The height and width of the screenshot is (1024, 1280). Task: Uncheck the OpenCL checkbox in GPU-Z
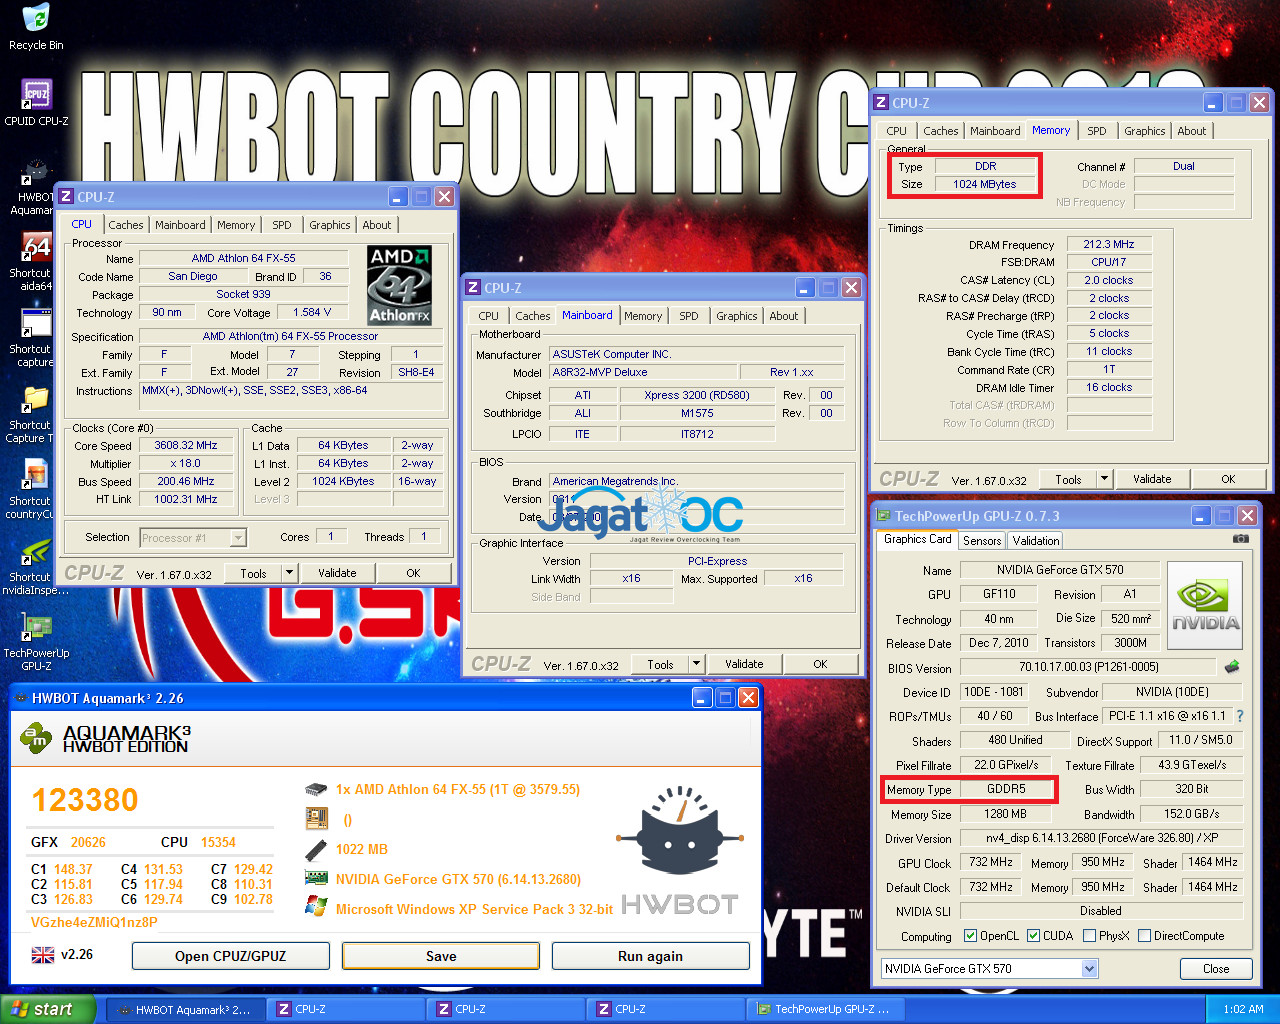(970, 936)
